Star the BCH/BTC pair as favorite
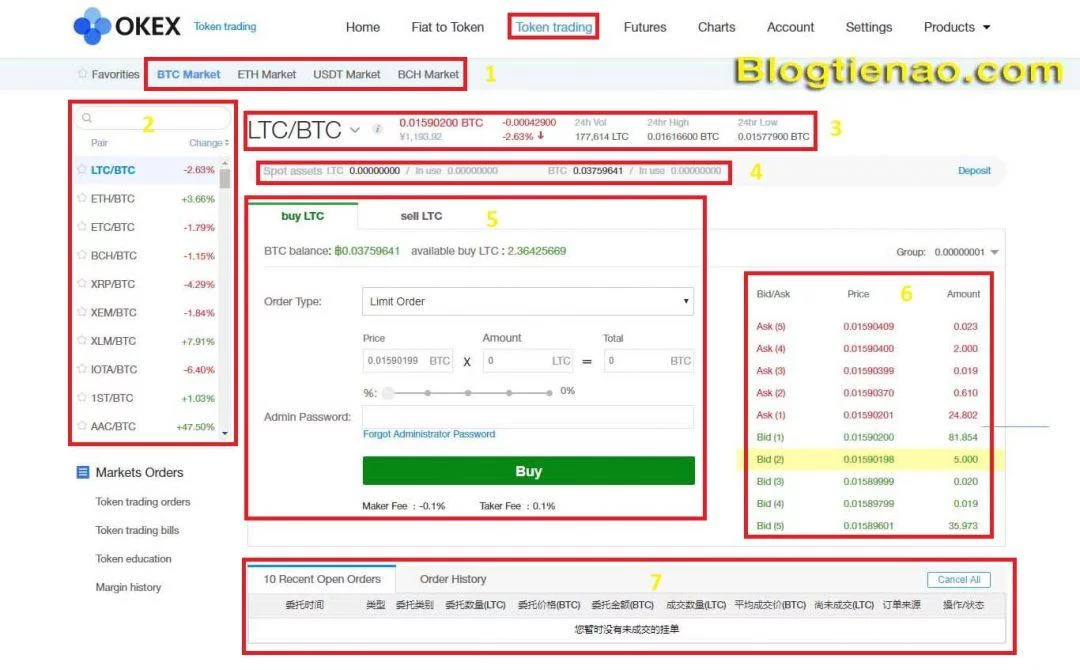Viewport: 1080px width, 670px height. [82, 255]
